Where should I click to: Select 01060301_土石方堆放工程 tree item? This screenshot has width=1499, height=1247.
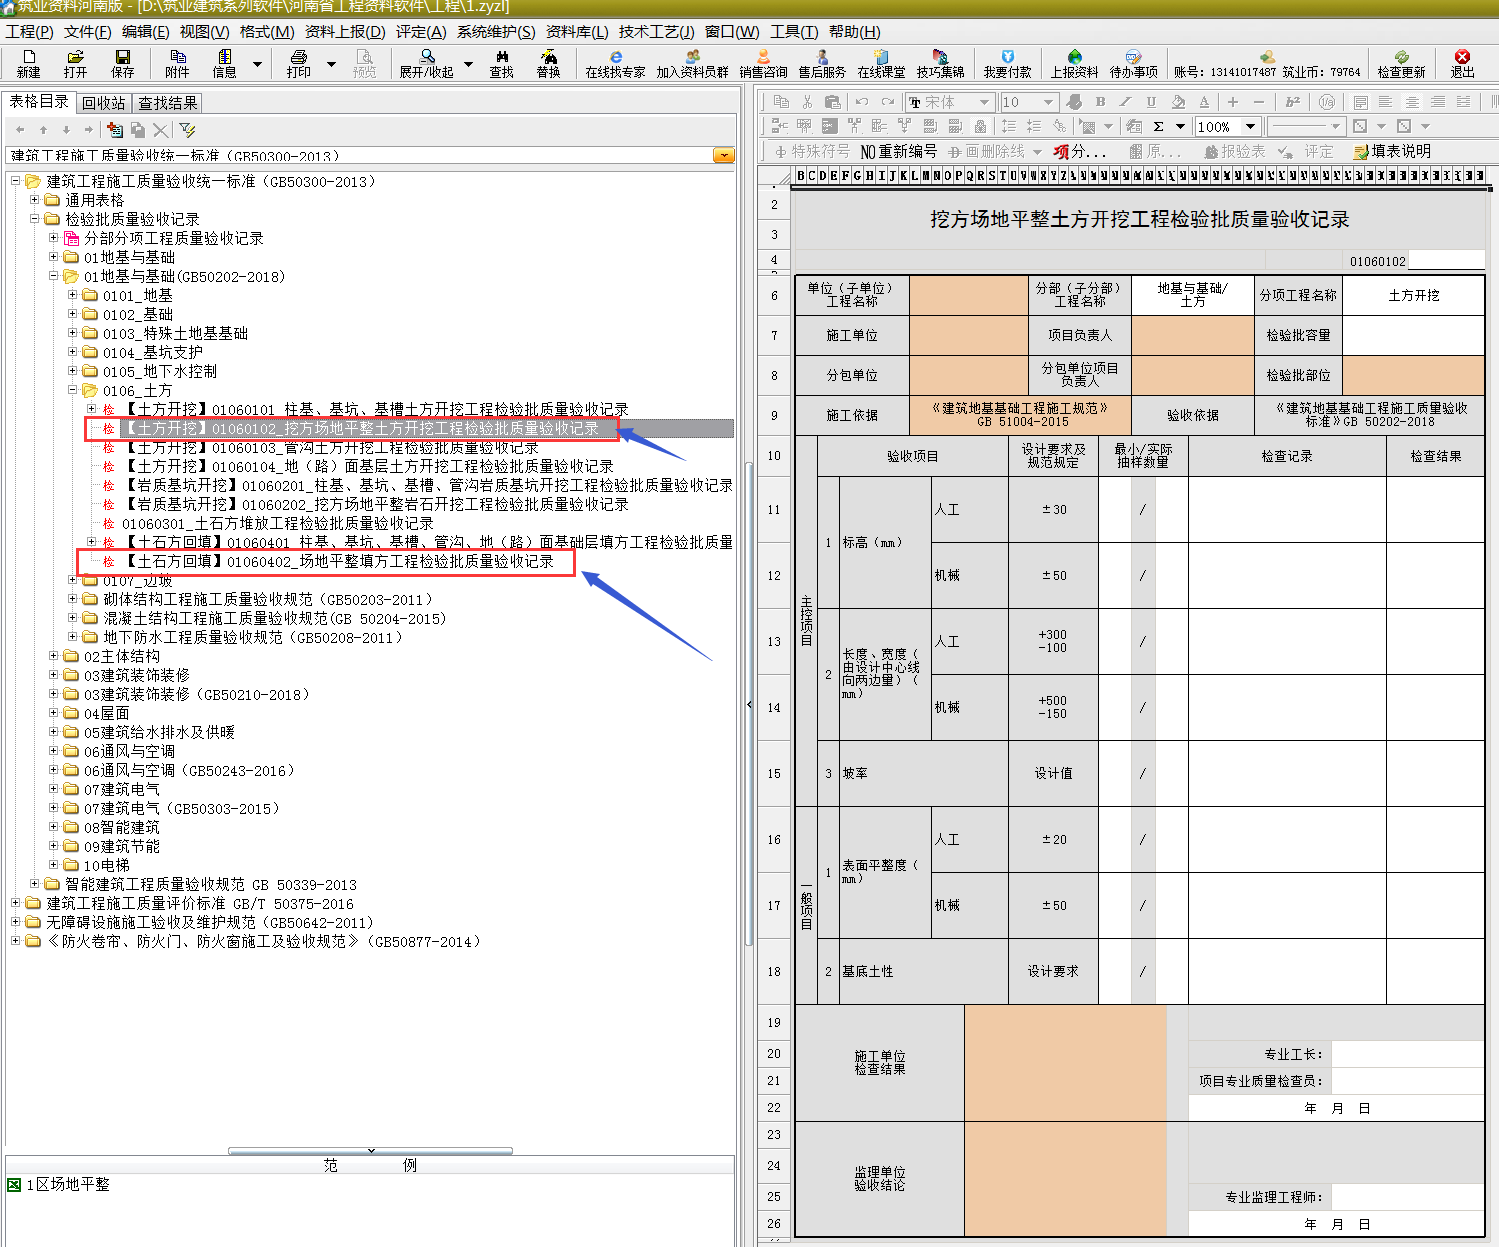[x=278, y=523]
